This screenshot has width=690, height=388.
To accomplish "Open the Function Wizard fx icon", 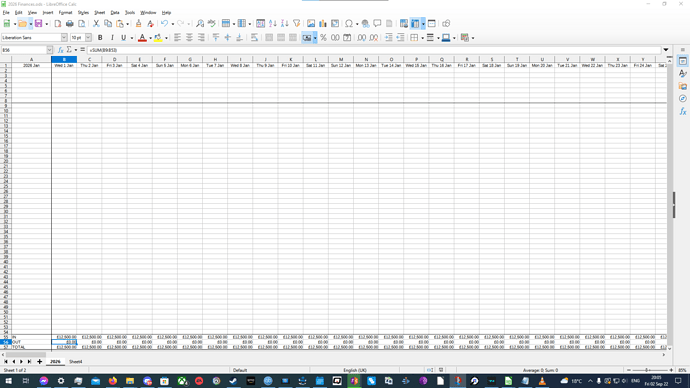I will point(61,50).
